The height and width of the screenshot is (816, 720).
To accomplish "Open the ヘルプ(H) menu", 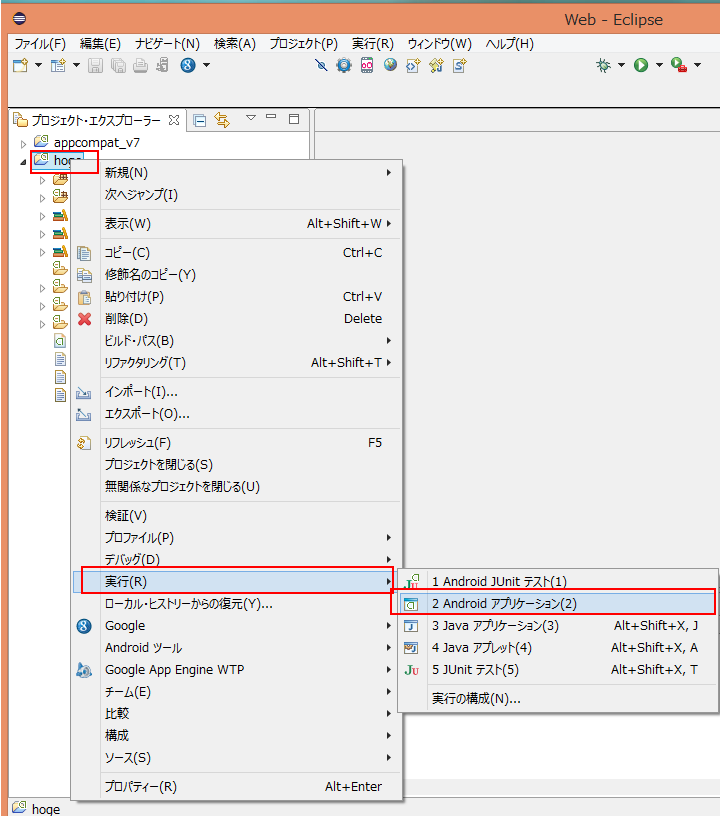I will (509, 44).
